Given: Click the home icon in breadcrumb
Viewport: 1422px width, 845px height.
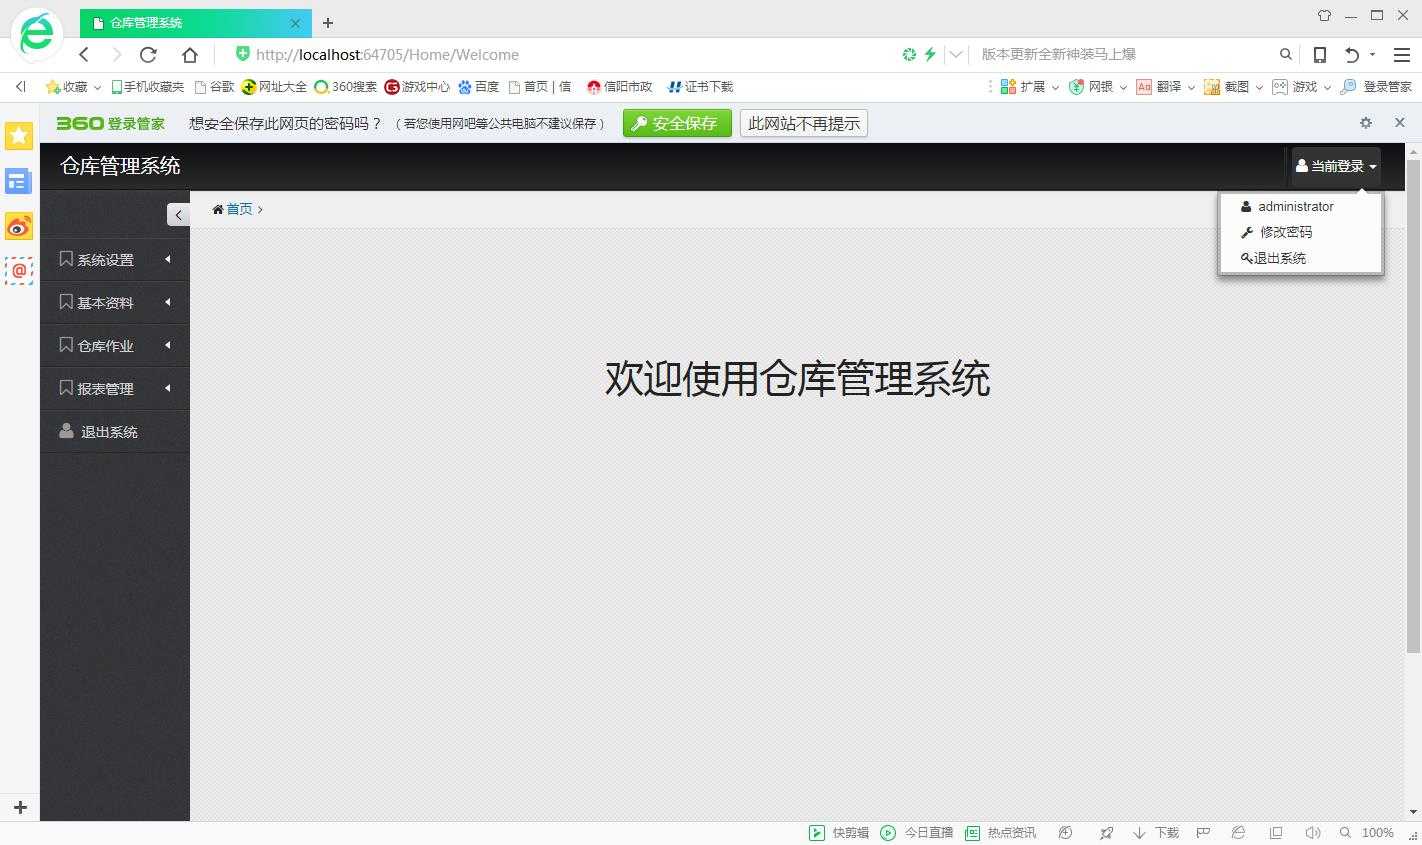Looking at the screenshot, I should click(x=218, y=209).
